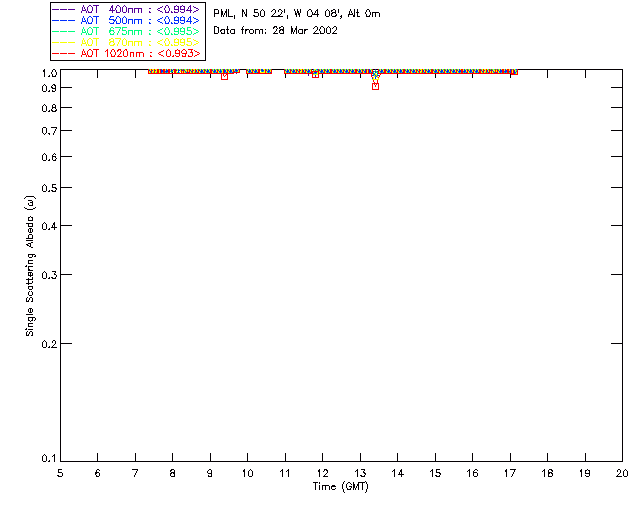The image size is (640, 512).
Task: Click the 0.1 y-axis tick label
Action: pos(49,459)
